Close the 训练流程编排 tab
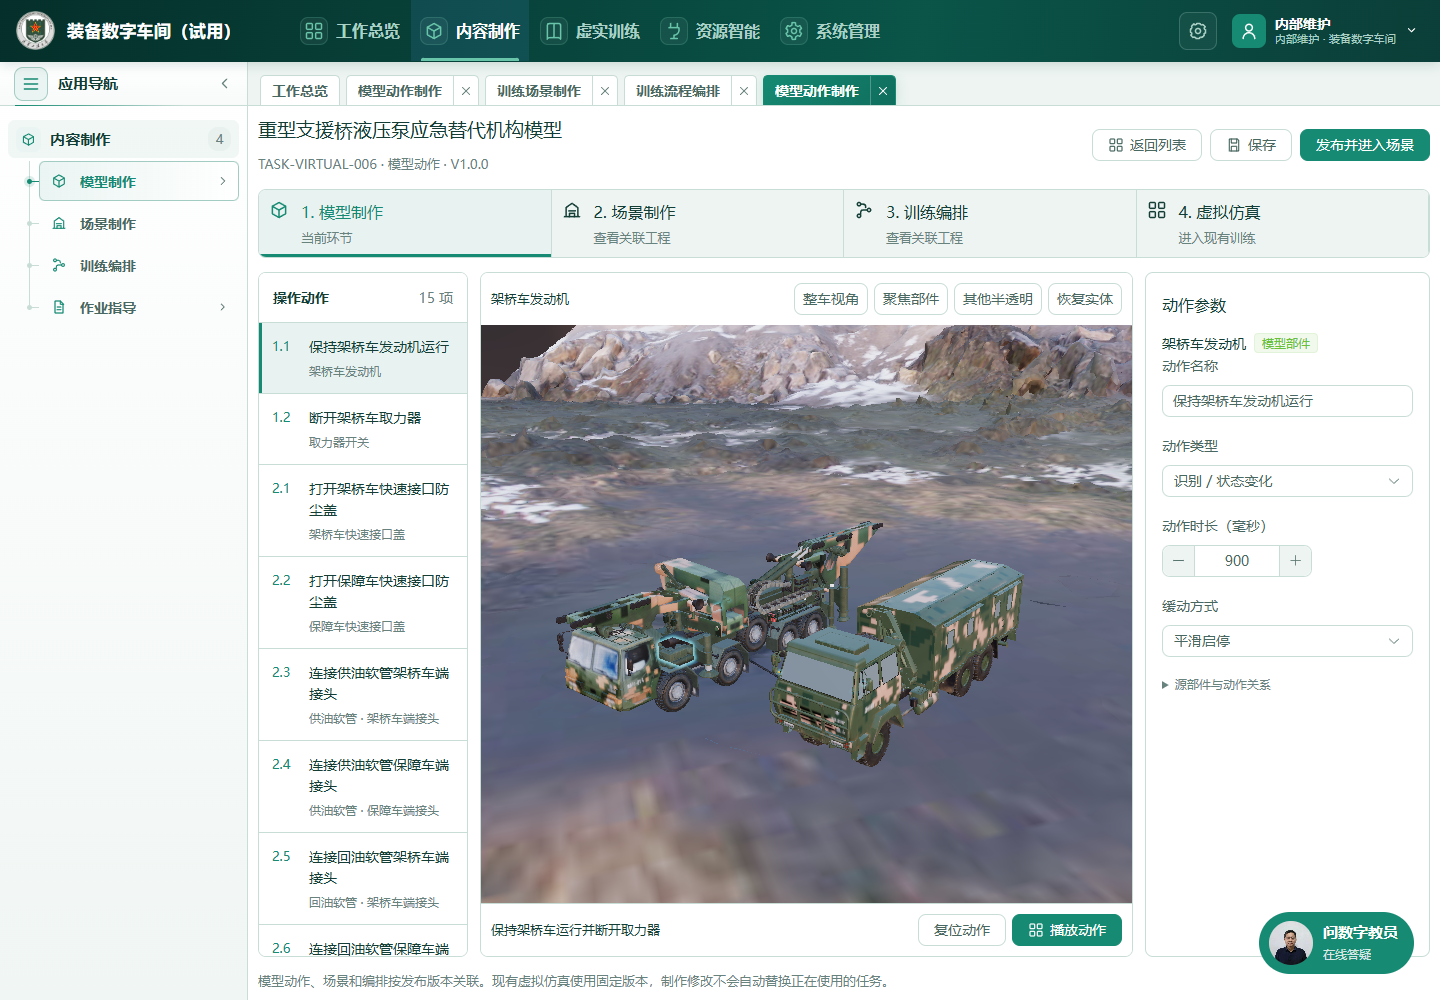The image size is (1440, 1000). coord(744,91)
